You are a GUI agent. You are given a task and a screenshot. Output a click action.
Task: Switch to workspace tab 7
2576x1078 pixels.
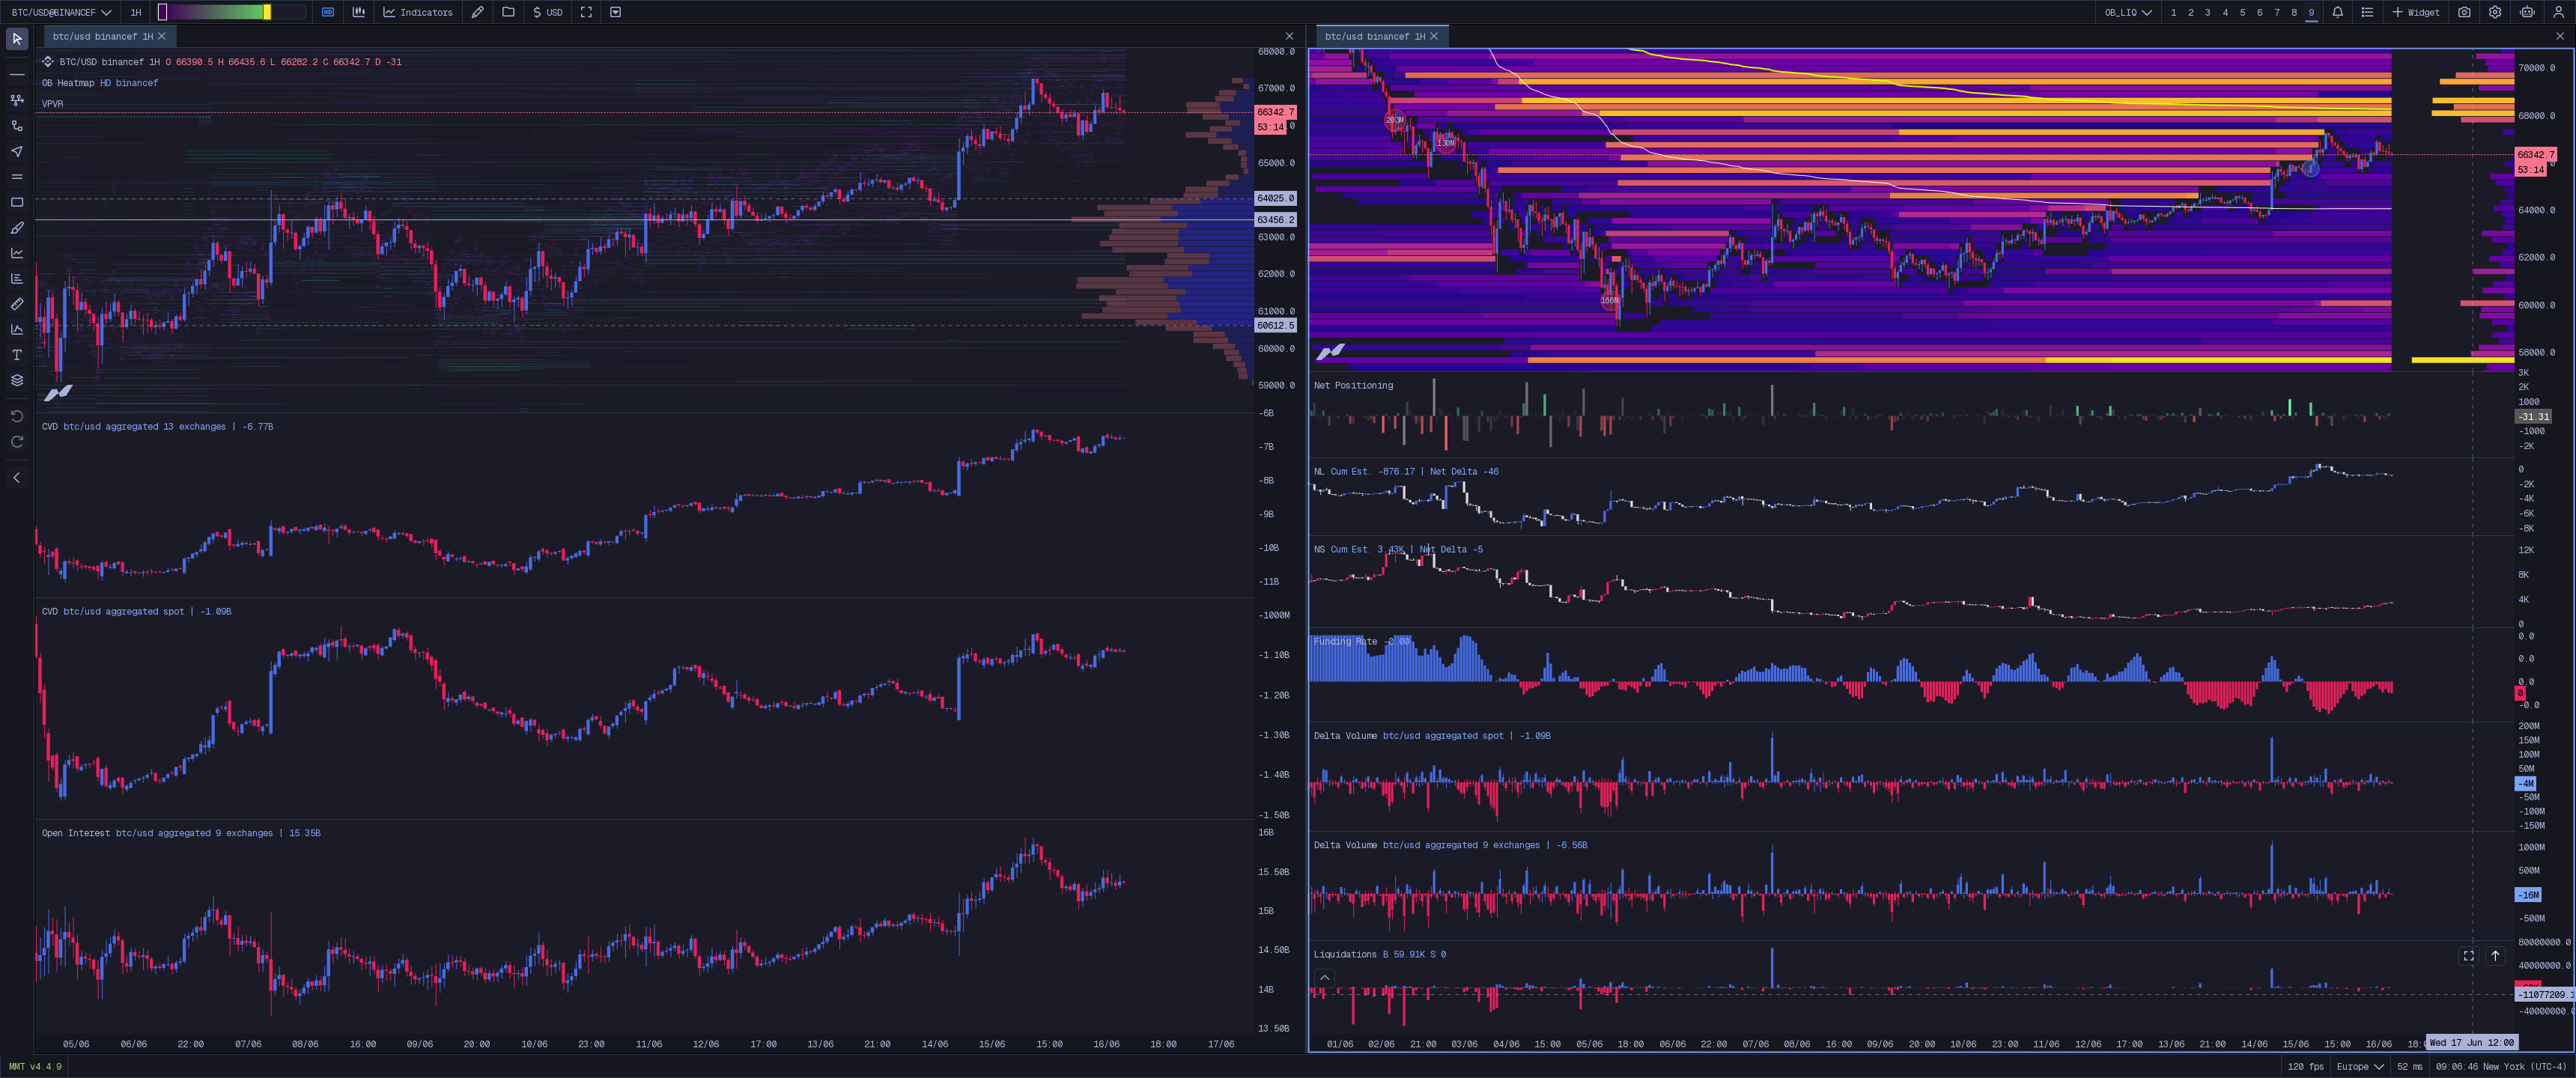[x=2276, y=12]
